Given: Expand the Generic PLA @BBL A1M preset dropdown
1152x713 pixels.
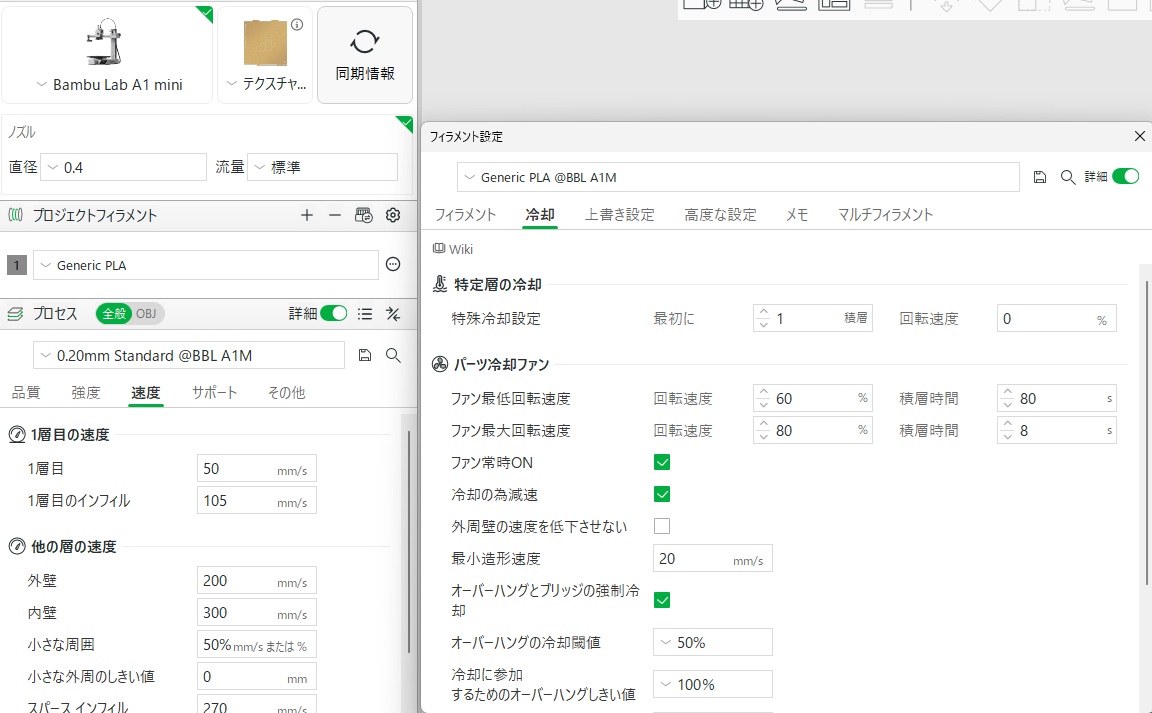Looking at the screenshot, I should coord(738,177).
